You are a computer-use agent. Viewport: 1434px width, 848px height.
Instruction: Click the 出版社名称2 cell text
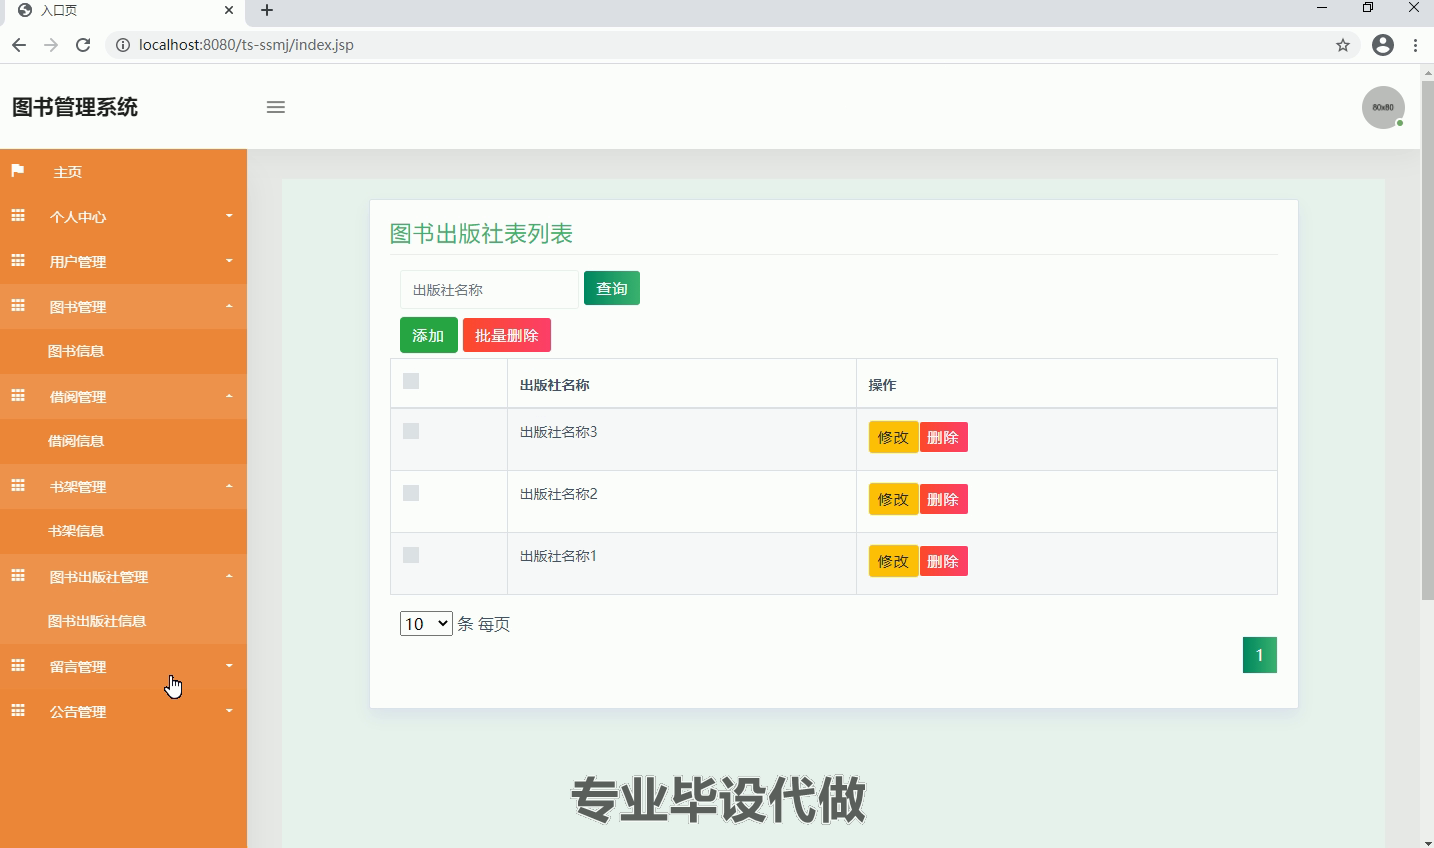[558, 494]
